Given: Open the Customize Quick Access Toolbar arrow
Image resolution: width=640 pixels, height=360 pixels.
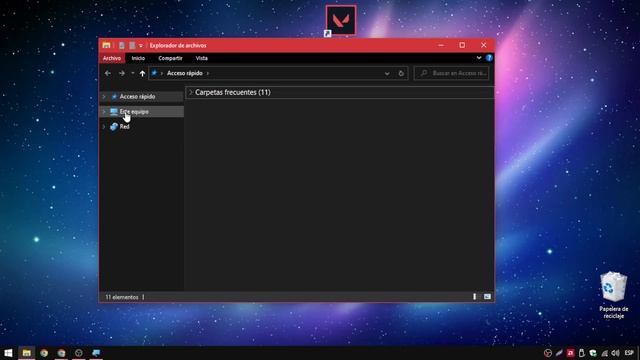Looking at the screenshot, I should click(141, 46).
